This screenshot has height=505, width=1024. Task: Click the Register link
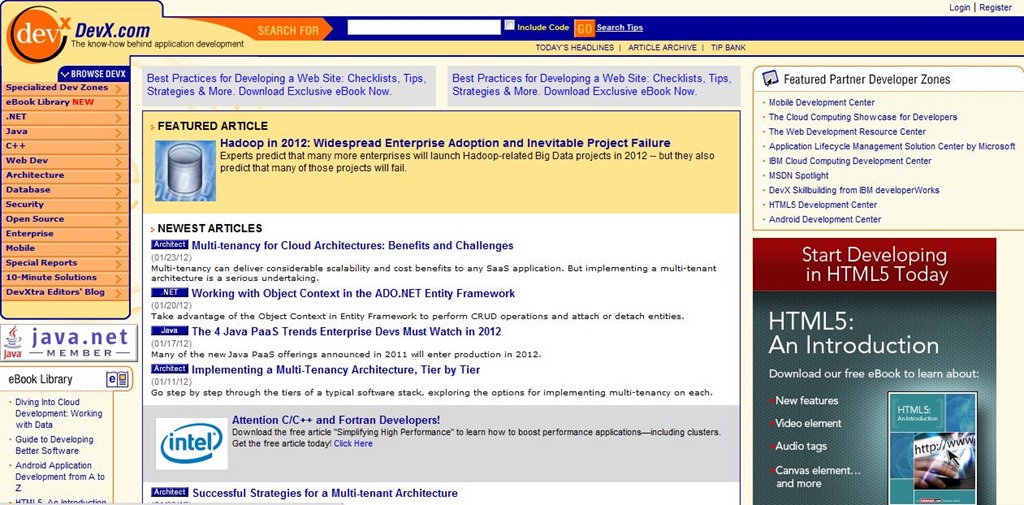[x=995, y=8]
